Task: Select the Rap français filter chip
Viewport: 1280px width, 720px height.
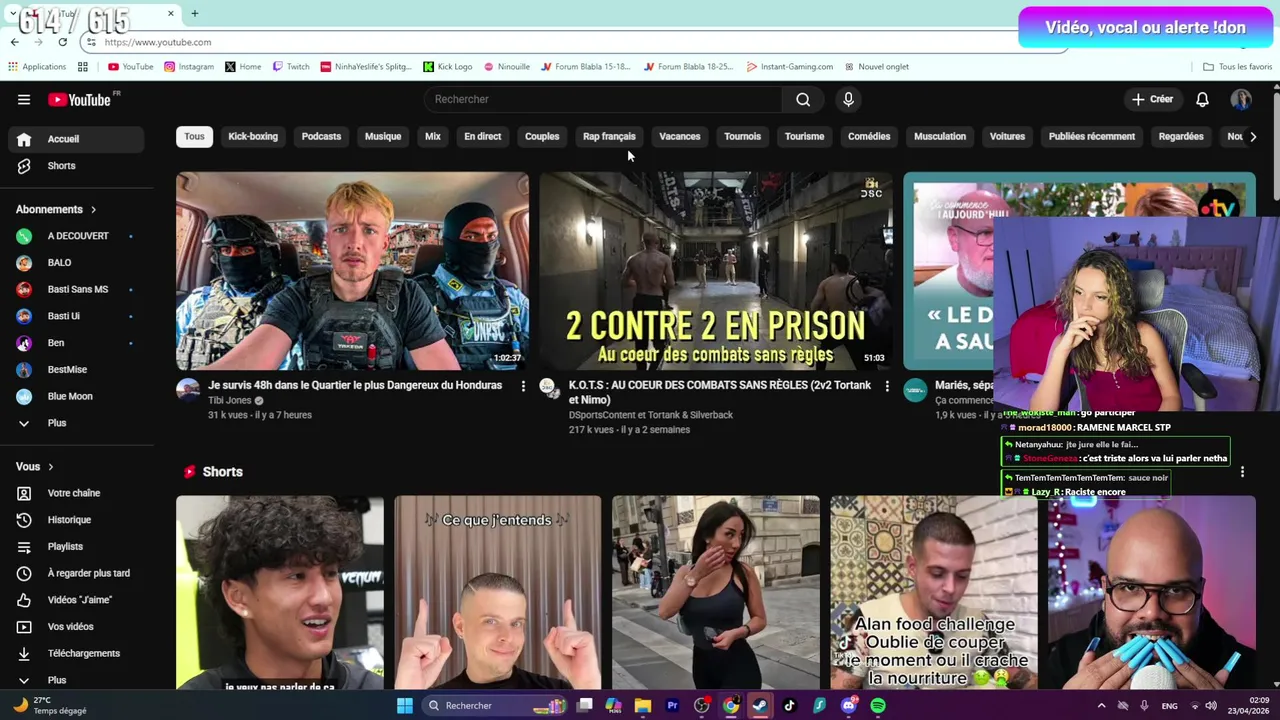Action: tap(609, 136)
